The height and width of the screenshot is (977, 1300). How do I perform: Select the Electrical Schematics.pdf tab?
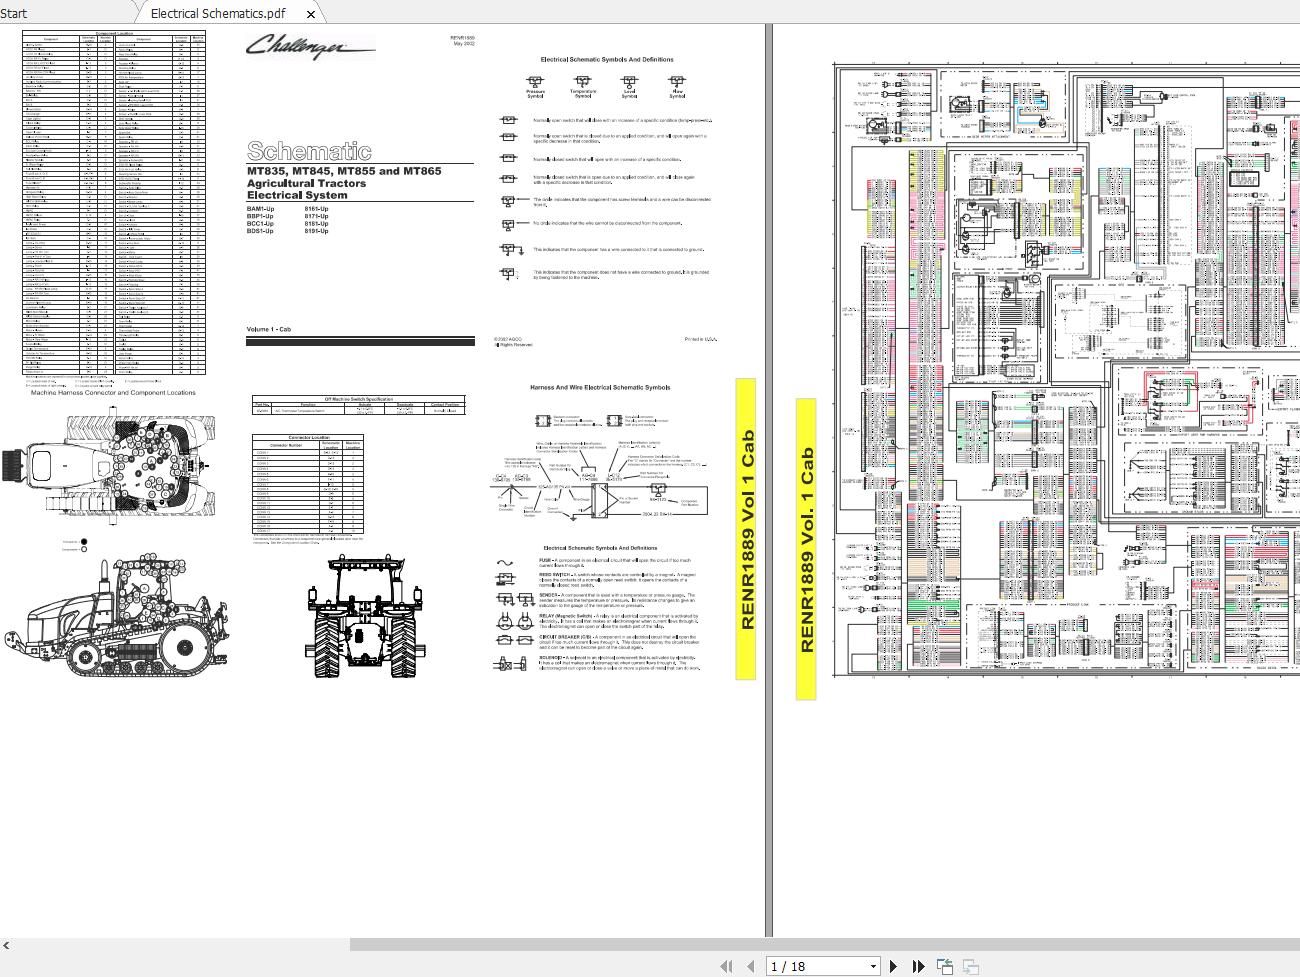click(217, 13)
